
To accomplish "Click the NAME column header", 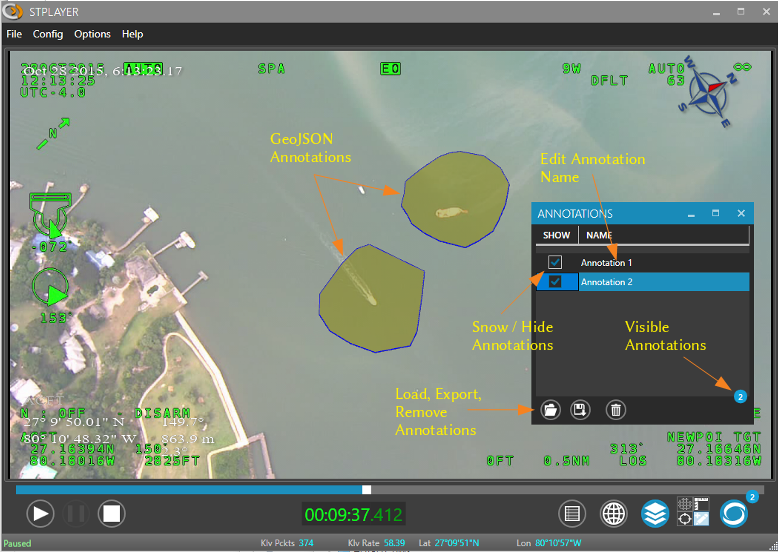I will point(599,235).
